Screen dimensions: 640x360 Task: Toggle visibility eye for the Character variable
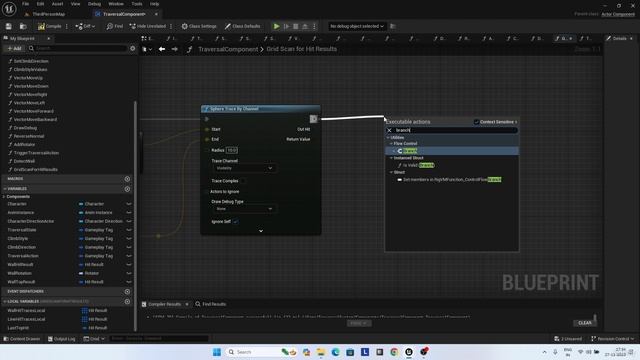pos(129,204)
